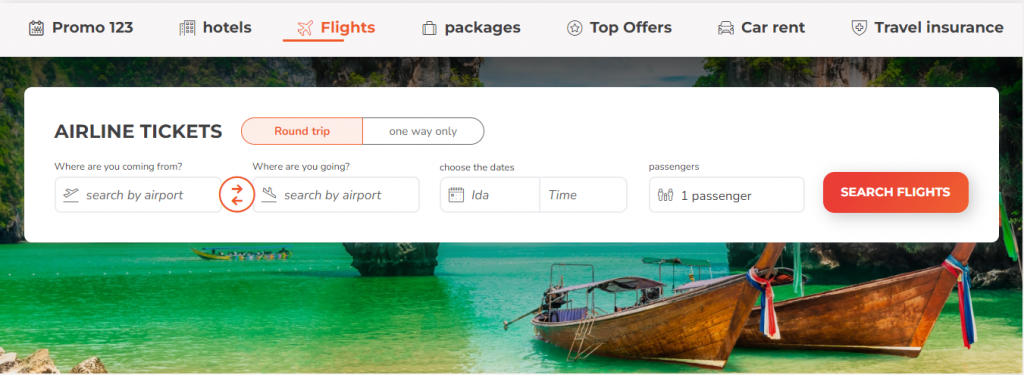The width and height of the screenshot is (1024, 375).
Task: Click the calendar icon in dates field
Action: coord(456,195)
